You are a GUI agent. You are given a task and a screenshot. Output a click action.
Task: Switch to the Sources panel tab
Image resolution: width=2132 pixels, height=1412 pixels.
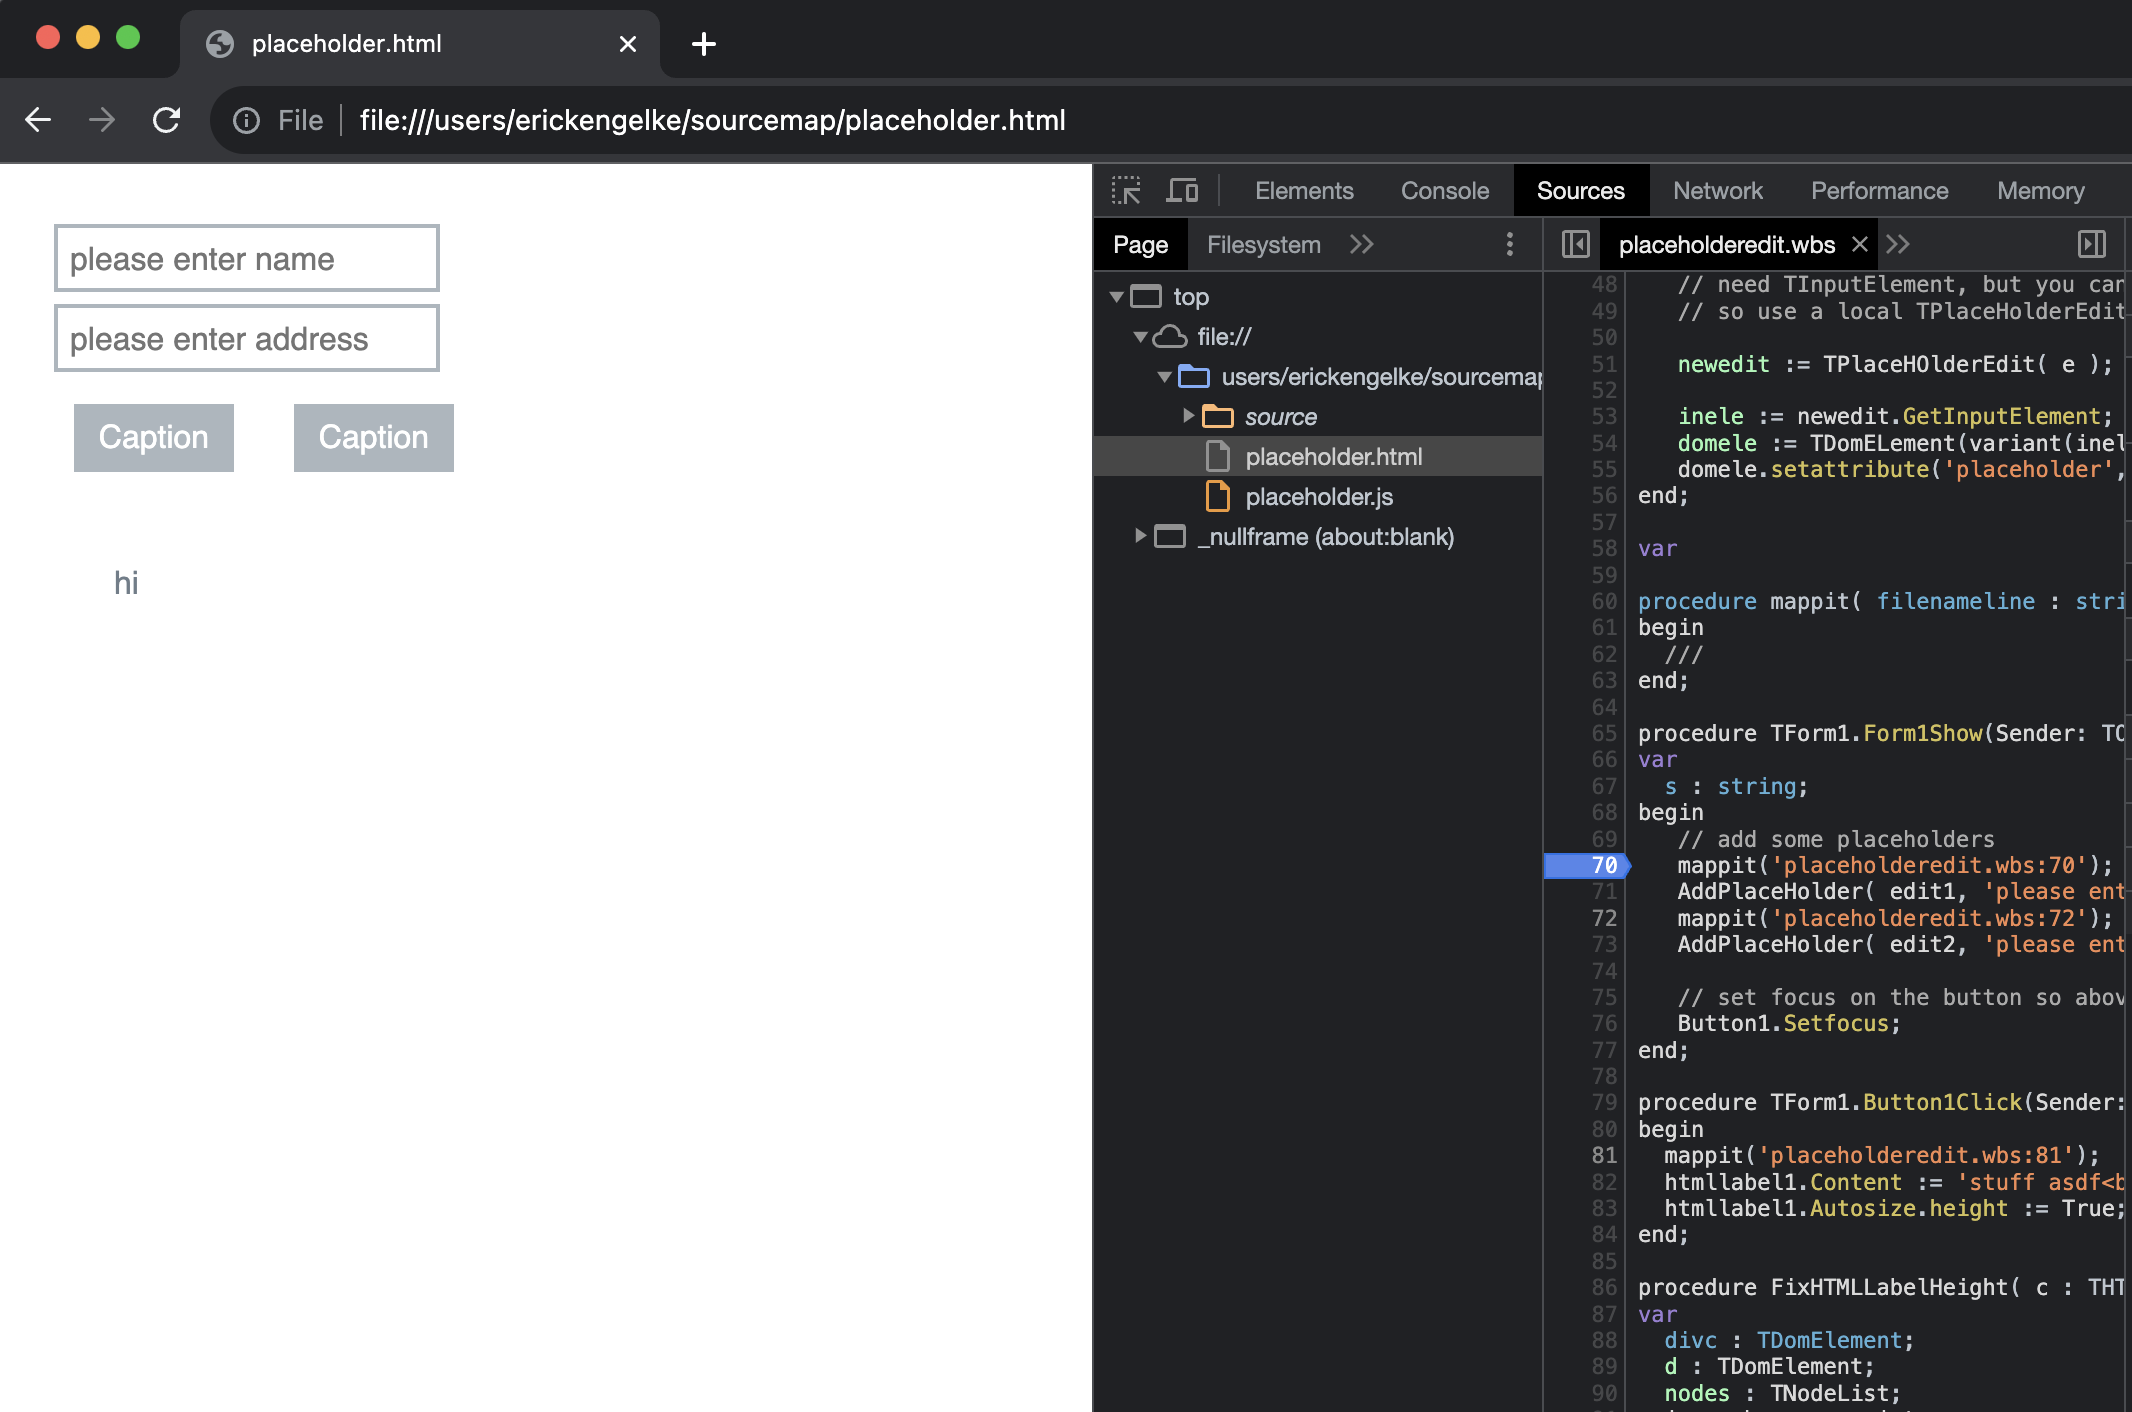[1580, 189]
